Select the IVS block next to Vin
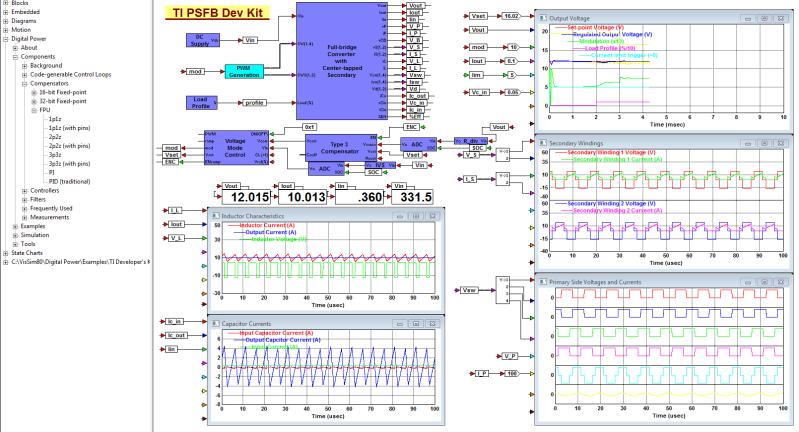Screen dimensions: 799x432 click(x=380, y=165)
